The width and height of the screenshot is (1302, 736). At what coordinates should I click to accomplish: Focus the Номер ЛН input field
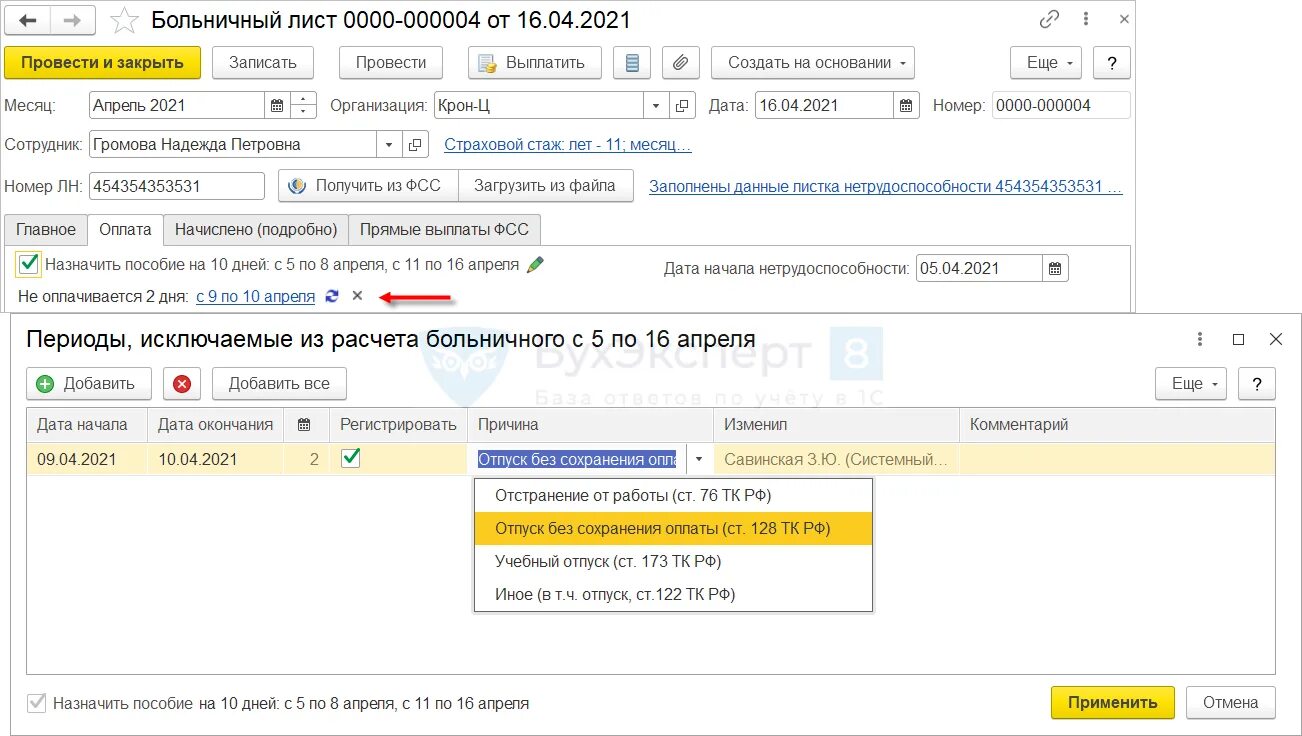click(x=177, y=186)
